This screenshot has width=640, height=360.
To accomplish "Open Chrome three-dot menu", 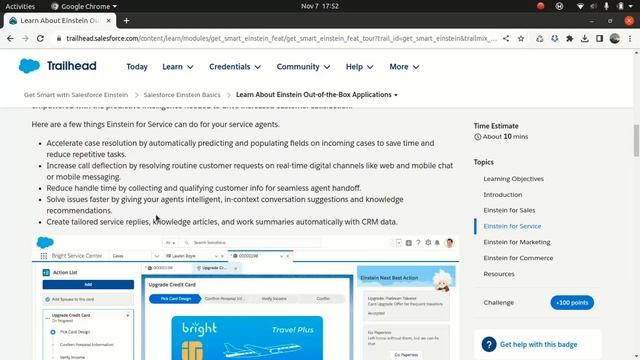I will point(630,38).
